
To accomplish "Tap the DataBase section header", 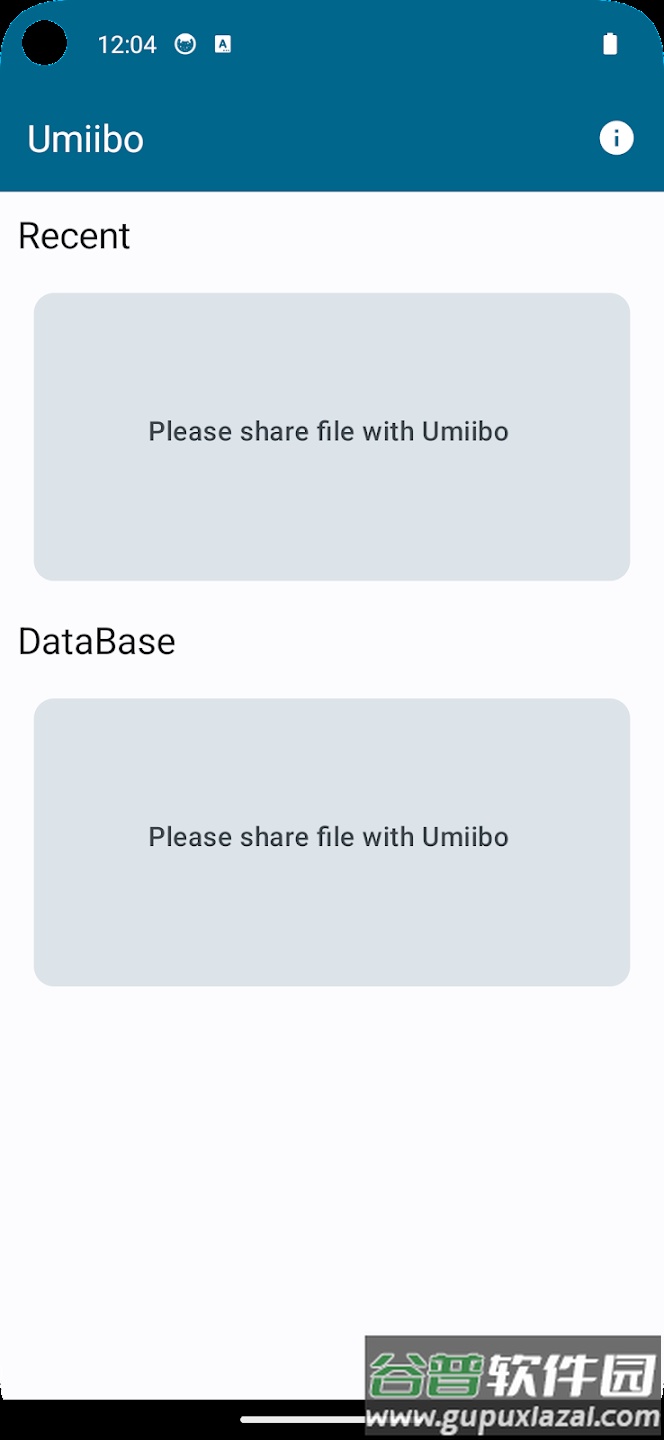I will click(x=97, y=641).
